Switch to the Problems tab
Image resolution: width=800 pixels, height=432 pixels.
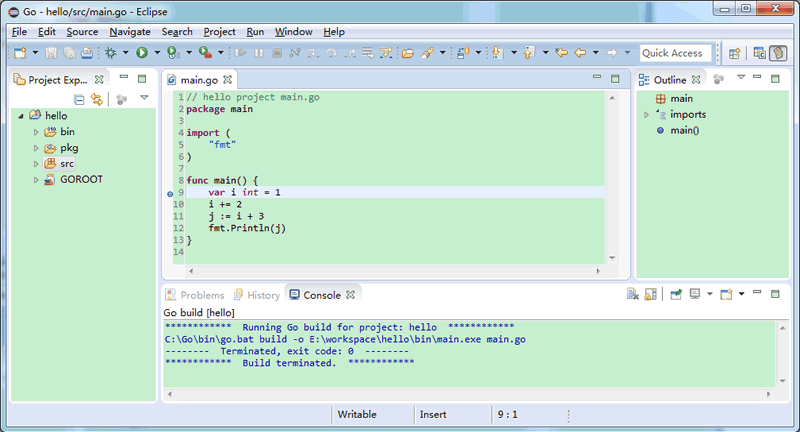point(195,295)
